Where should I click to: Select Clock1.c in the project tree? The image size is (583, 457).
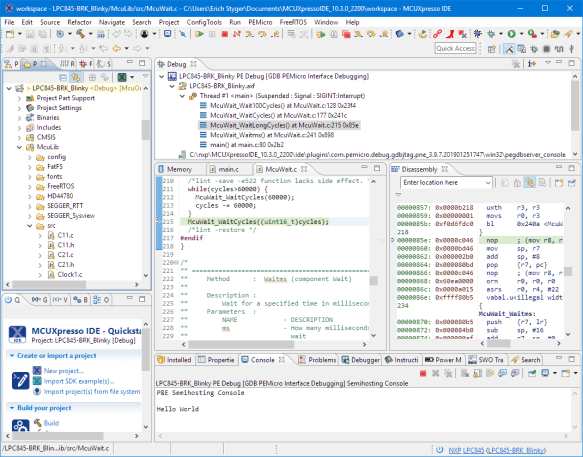(70, 275)
